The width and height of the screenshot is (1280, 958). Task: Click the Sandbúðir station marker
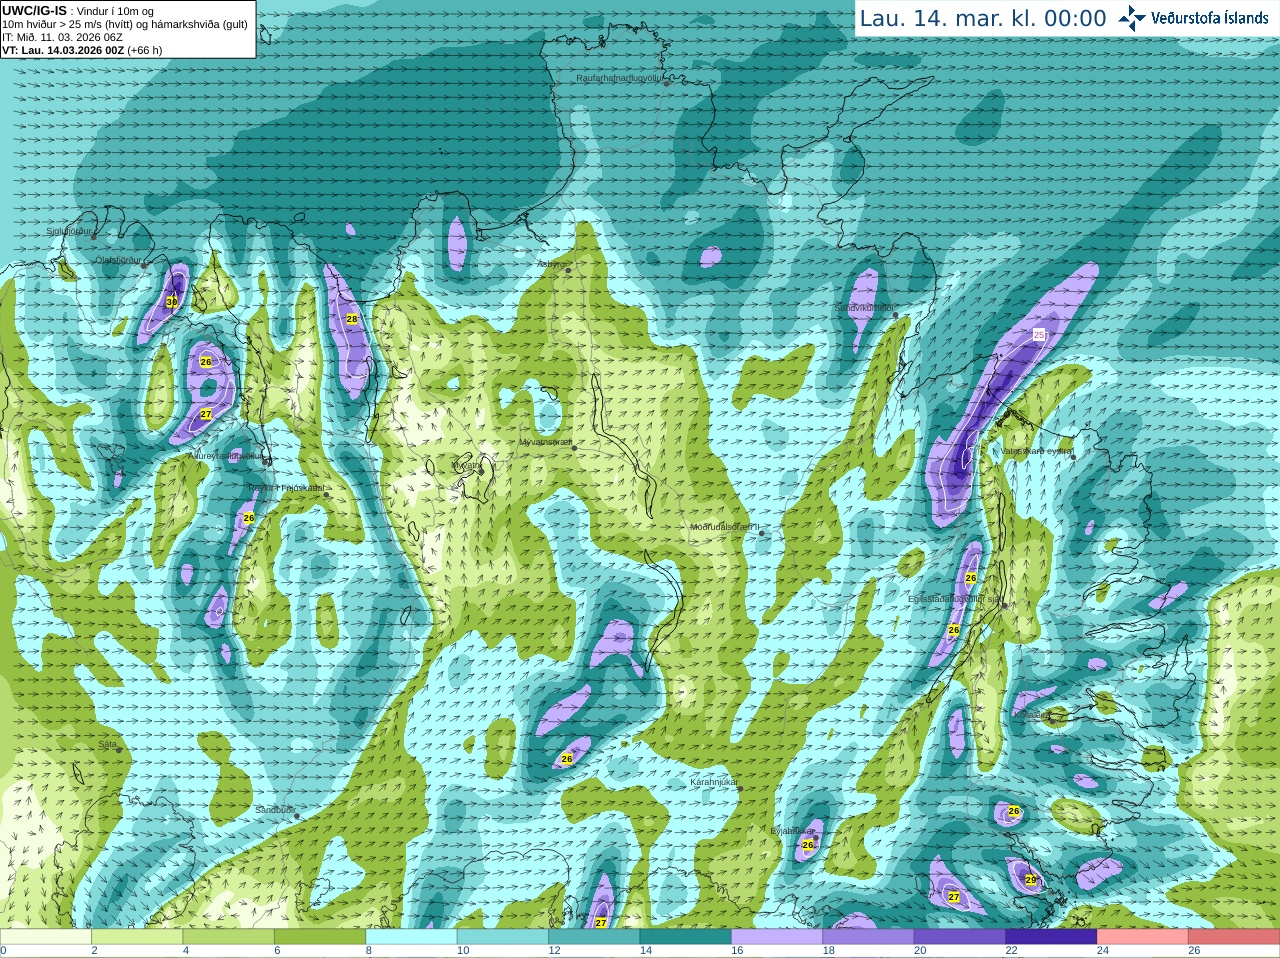coord(297,817)
